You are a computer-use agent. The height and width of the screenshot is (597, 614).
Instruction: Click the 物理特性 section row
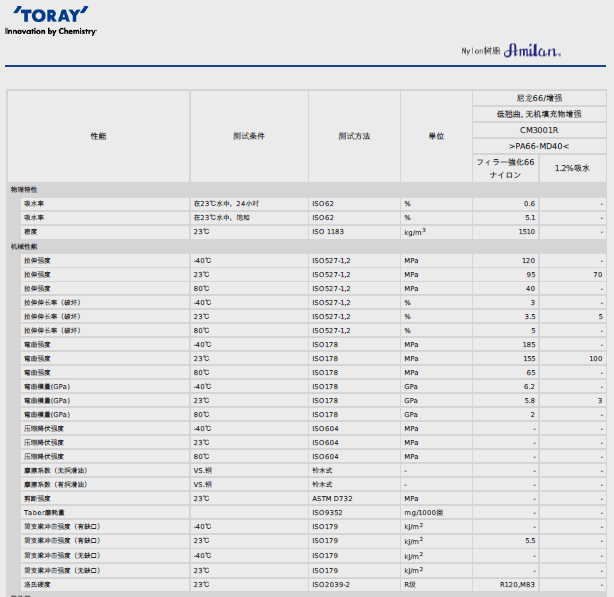tap(24, 189)
